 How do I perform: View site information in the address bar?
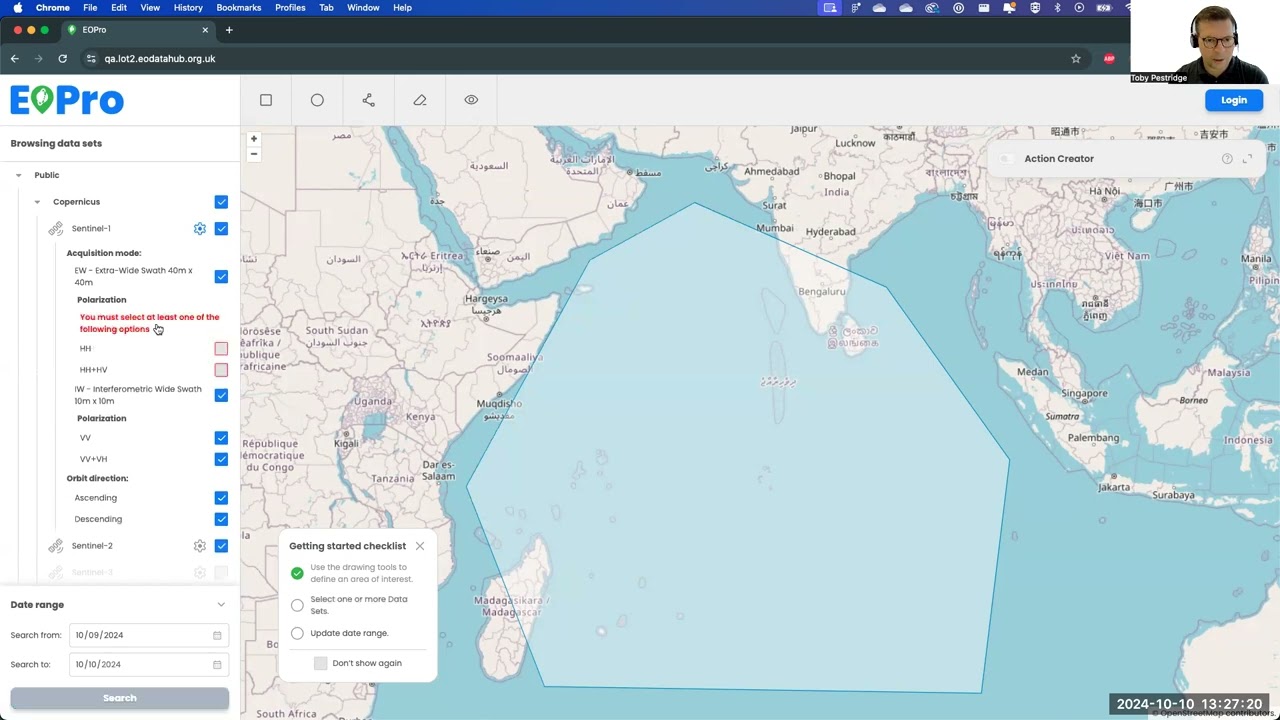pyautogui.click(x=91, y=59)
